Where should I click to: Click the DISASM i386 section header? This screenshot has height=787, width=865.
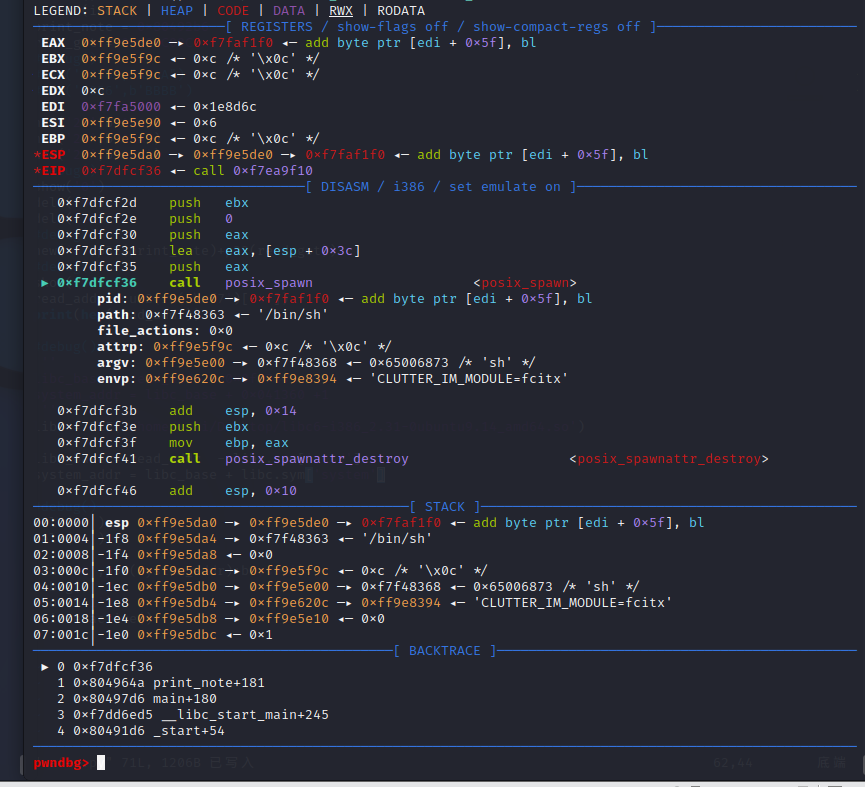pos(441,187)
